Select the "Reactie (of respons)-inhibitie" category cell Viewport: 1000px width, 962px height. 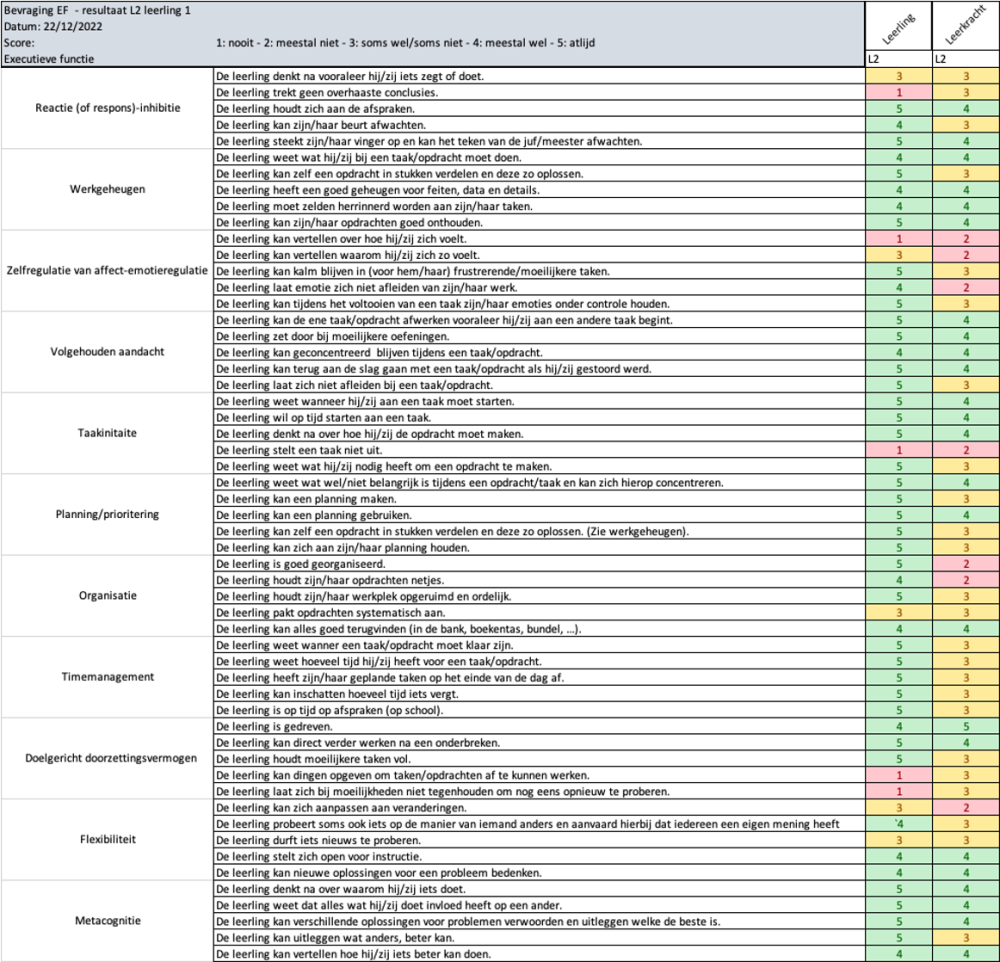click(107, 108)
